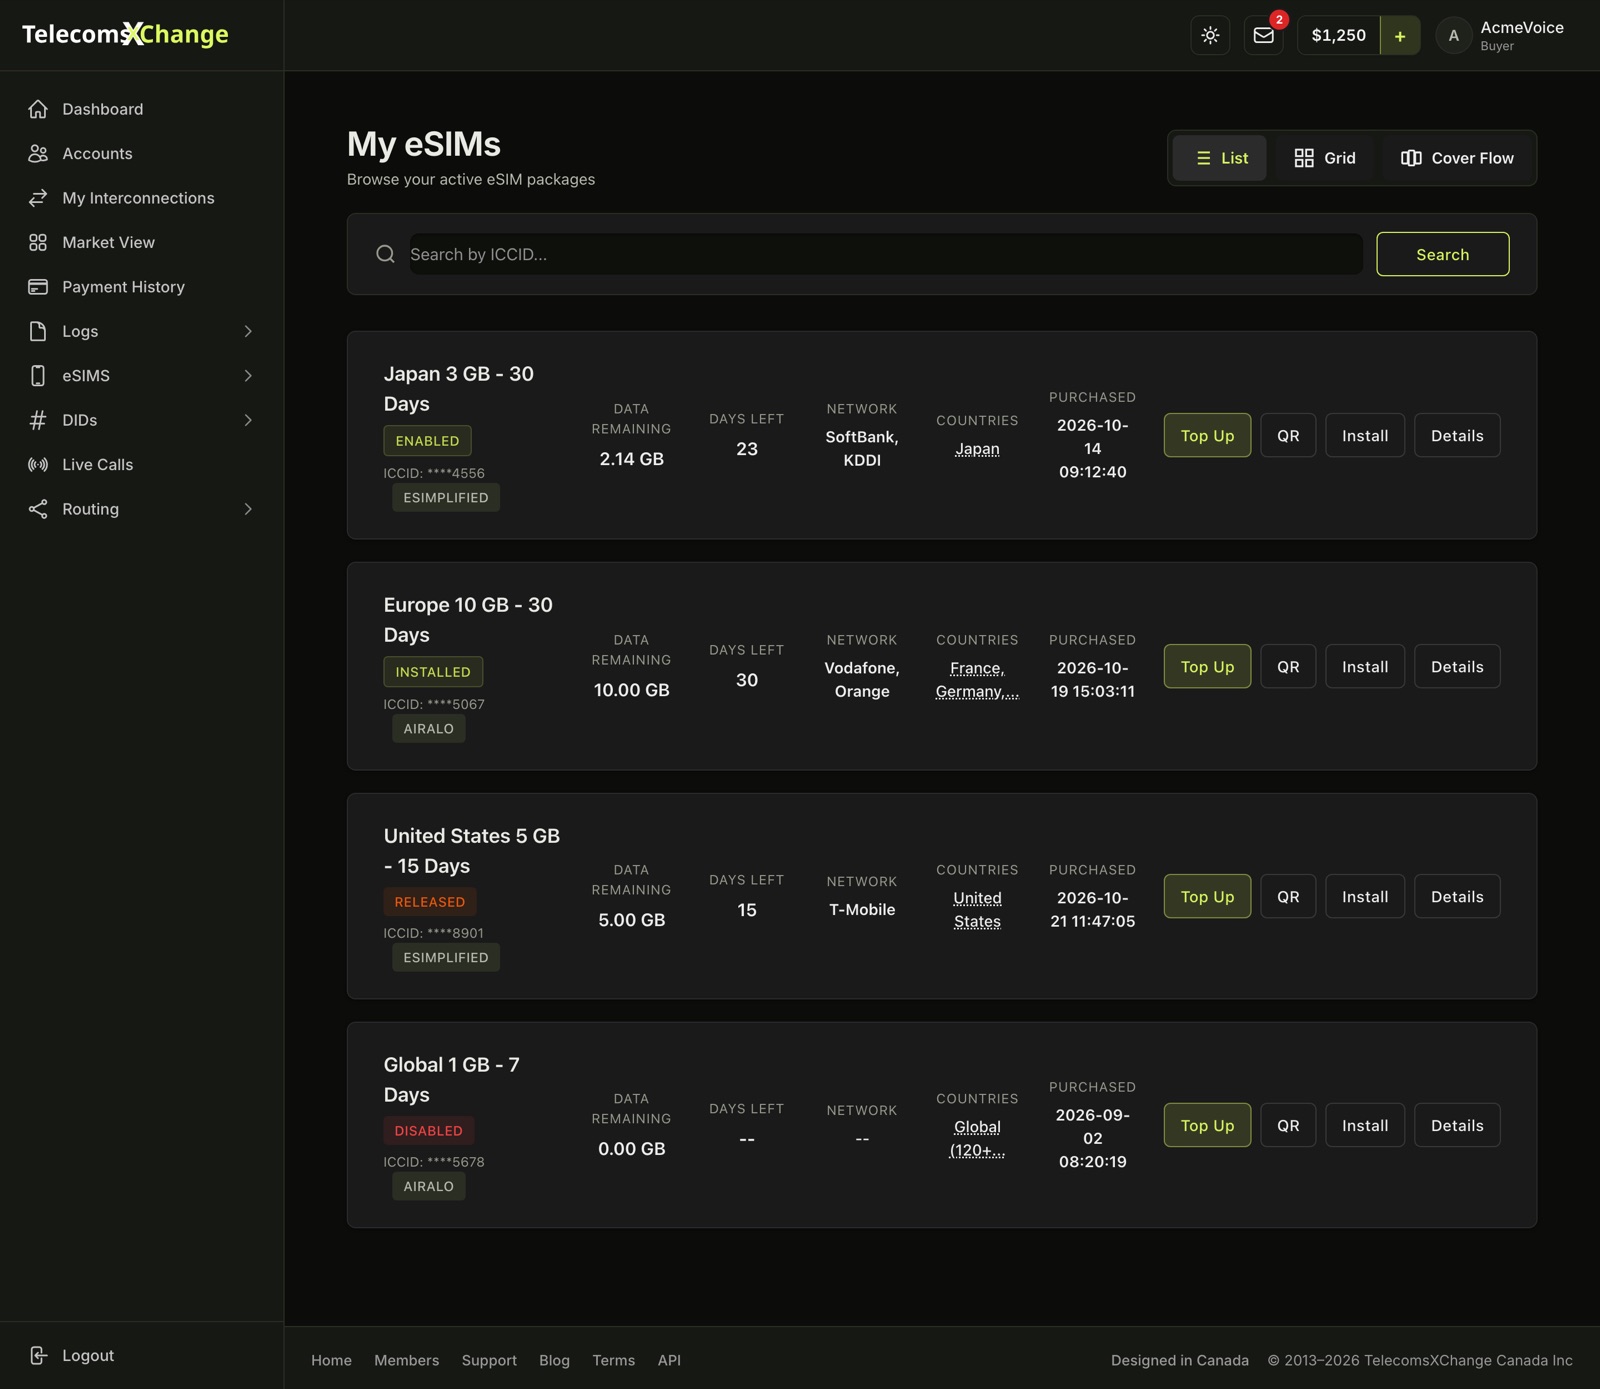Click the Live Calls broadcast icon
Viewport: 1600px width, 1389px height.
coord(38,464)
